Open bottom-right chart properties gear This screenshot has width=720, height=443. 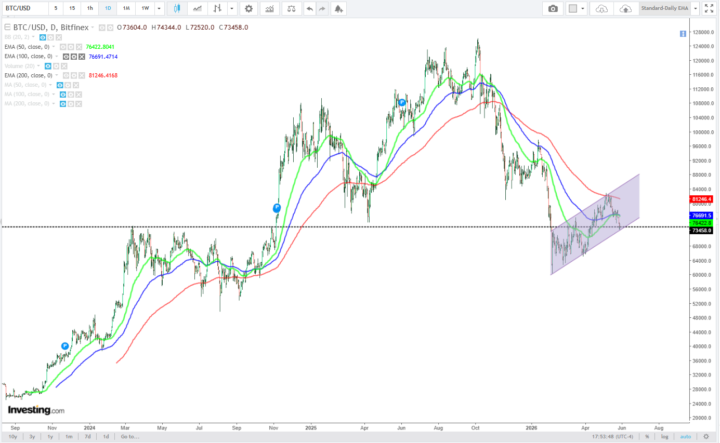706,437
